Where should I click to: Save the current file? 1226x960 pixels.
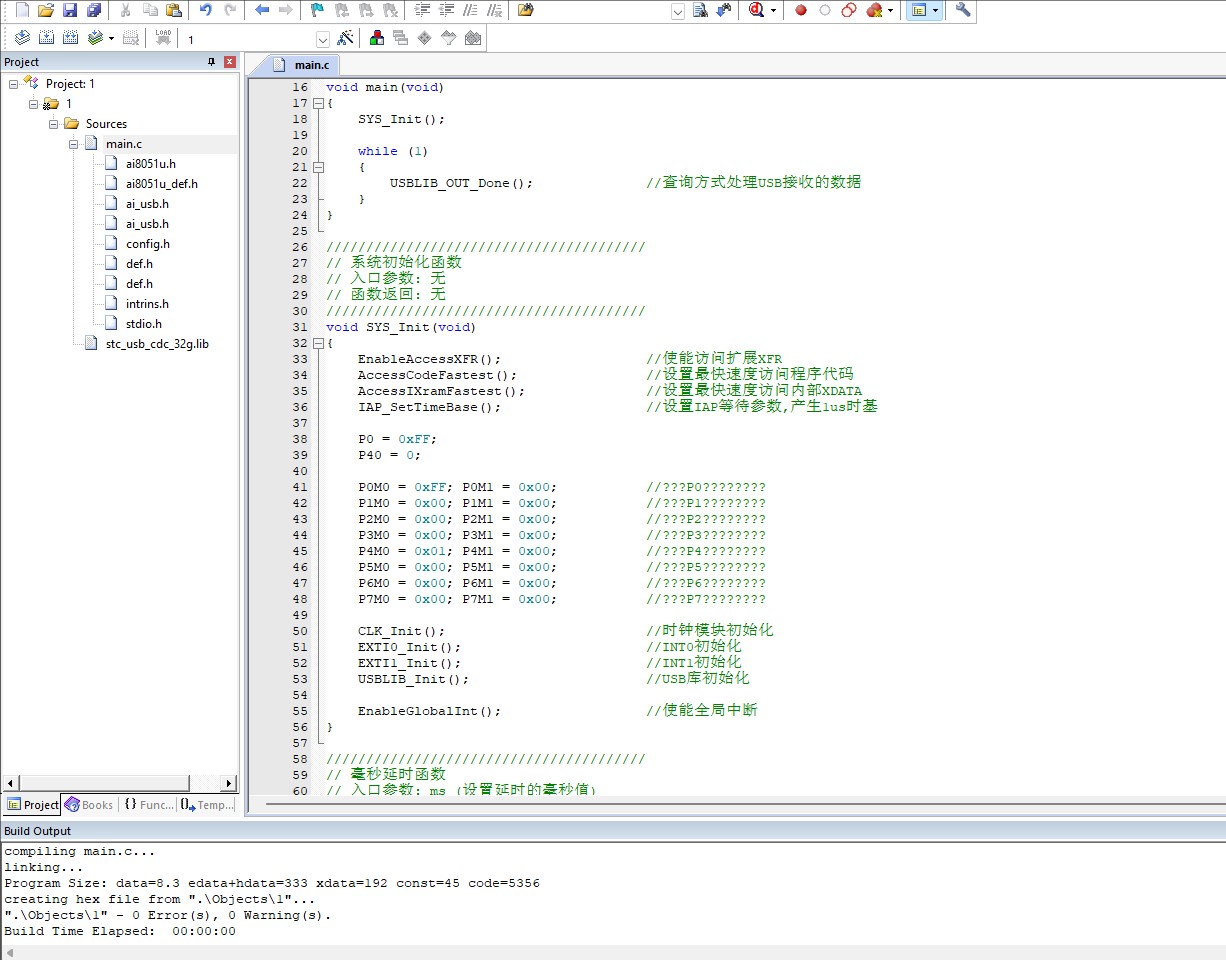pyautogui.click(x=70, y=10)
